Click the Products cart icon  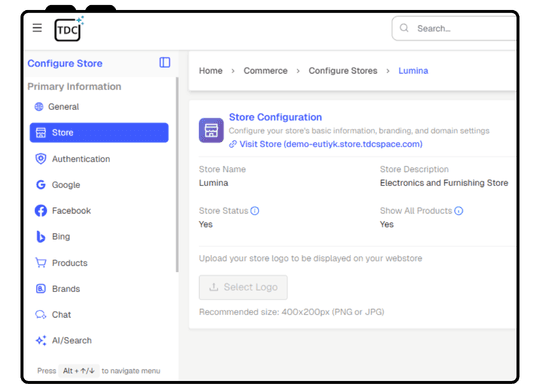(41, 263)
